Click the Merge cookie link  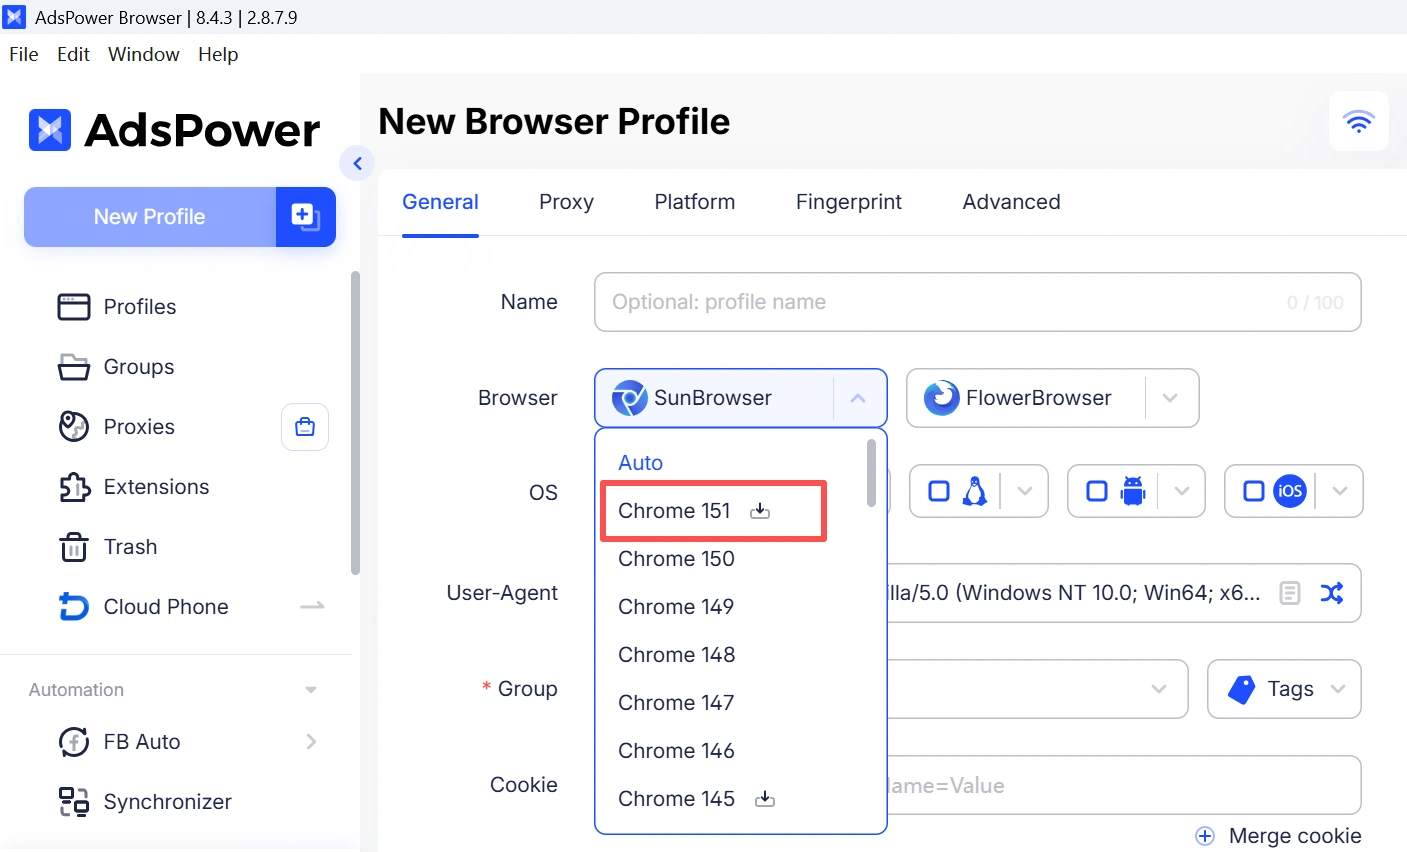tap(1295, 836)
